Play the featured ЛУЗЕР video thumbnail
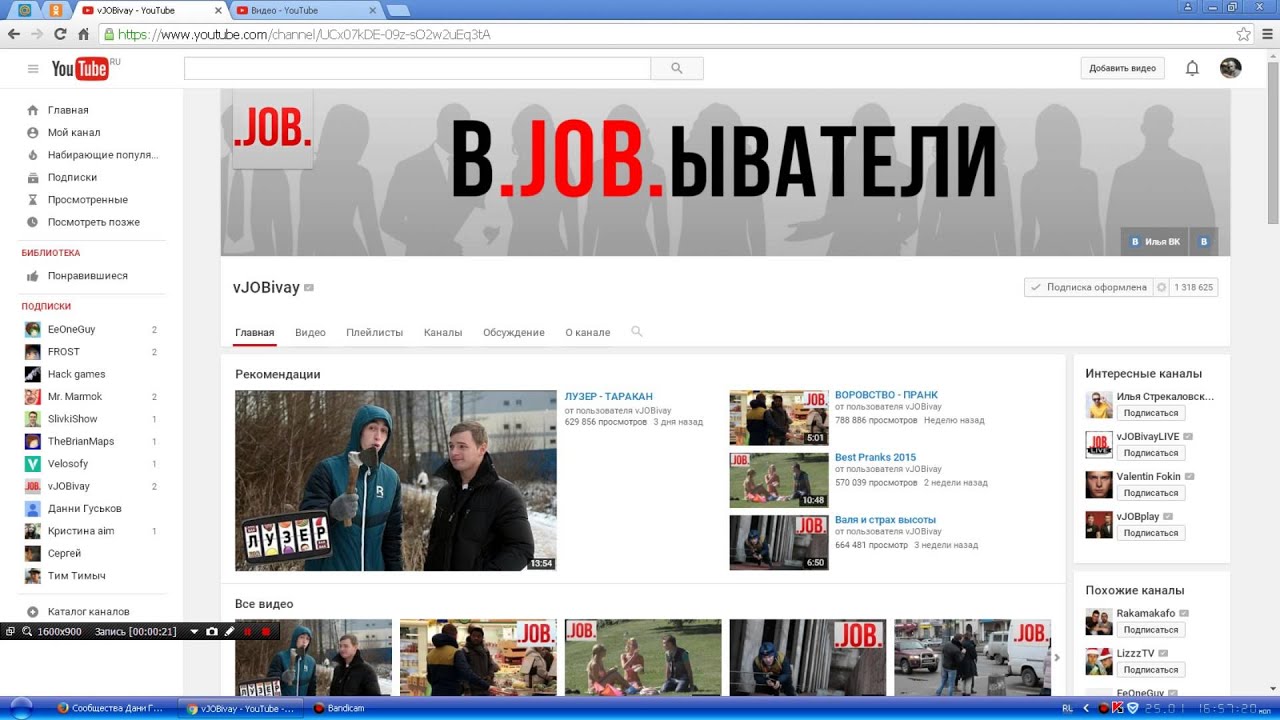The height and width of the screenshot is (720, 1280). click(396, 480)
